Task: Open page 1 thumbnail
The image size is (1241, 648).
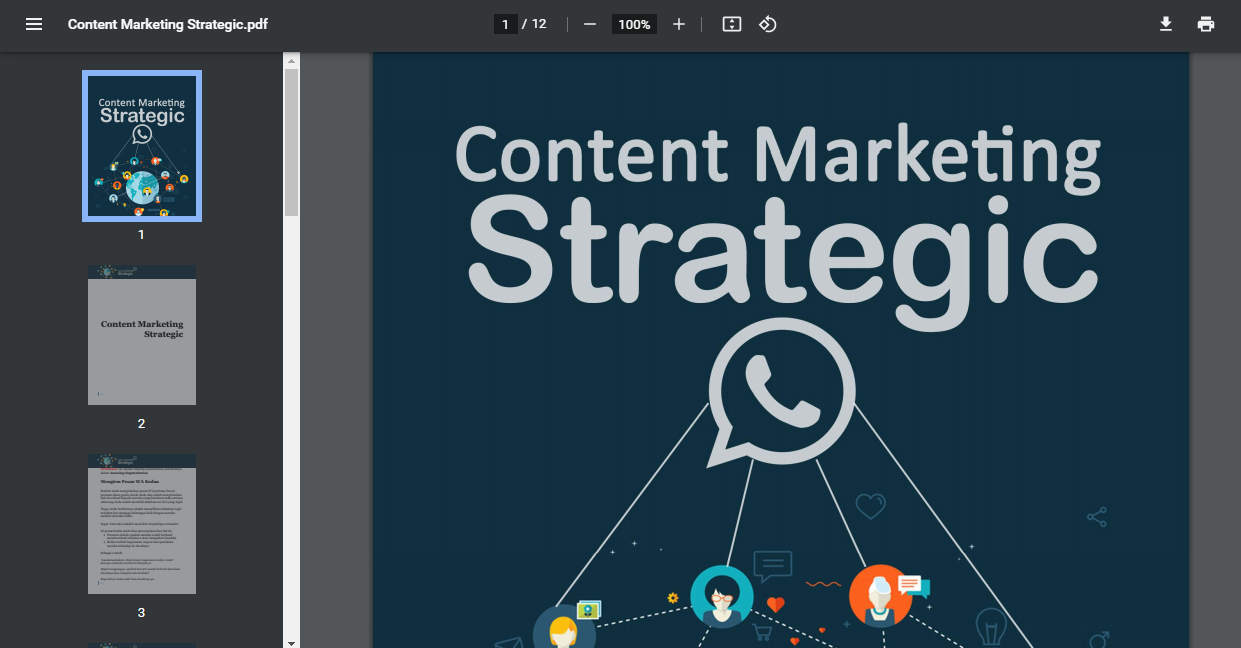Action: [142, 146]
